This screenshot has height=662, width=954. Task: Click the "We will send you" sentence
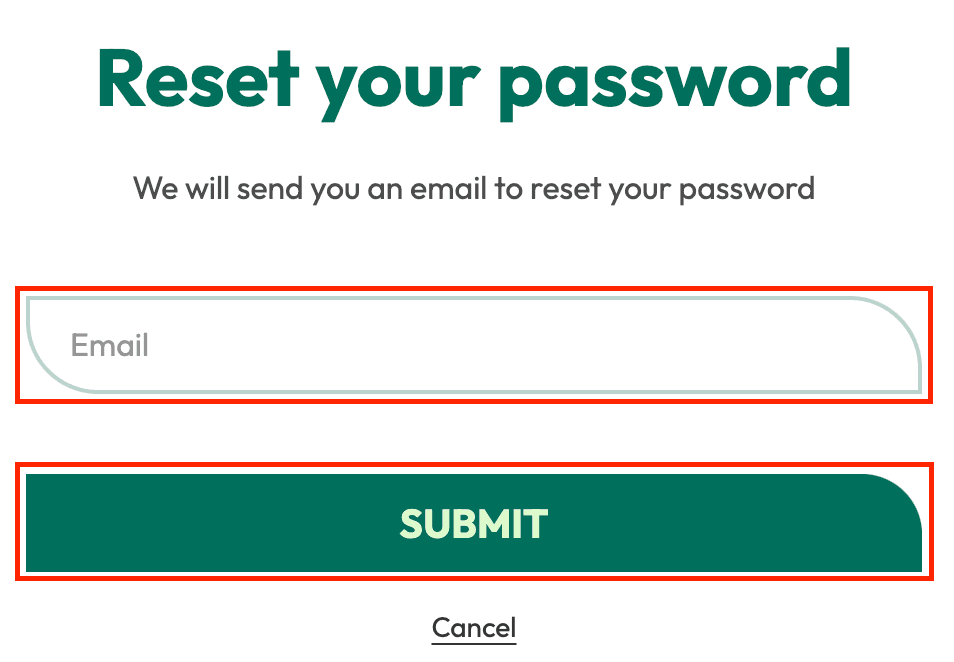click(474, 189)
